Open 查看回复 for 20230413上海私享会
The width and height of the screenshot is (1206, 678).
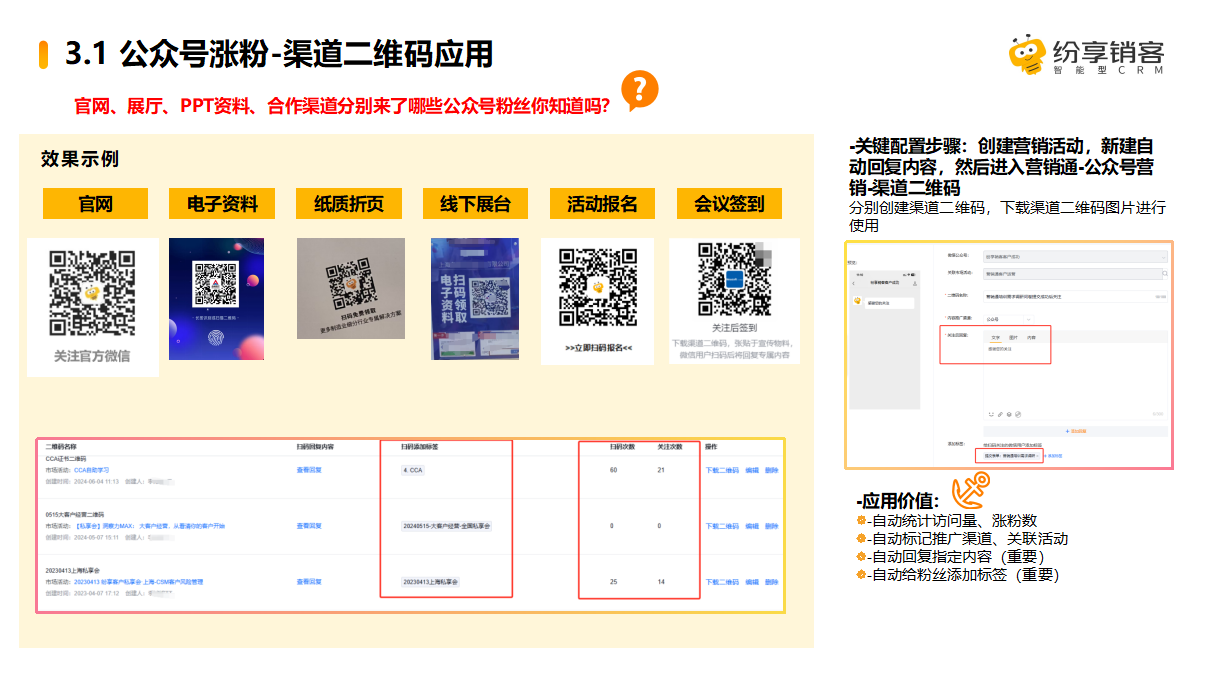click(x=309, y=581)
